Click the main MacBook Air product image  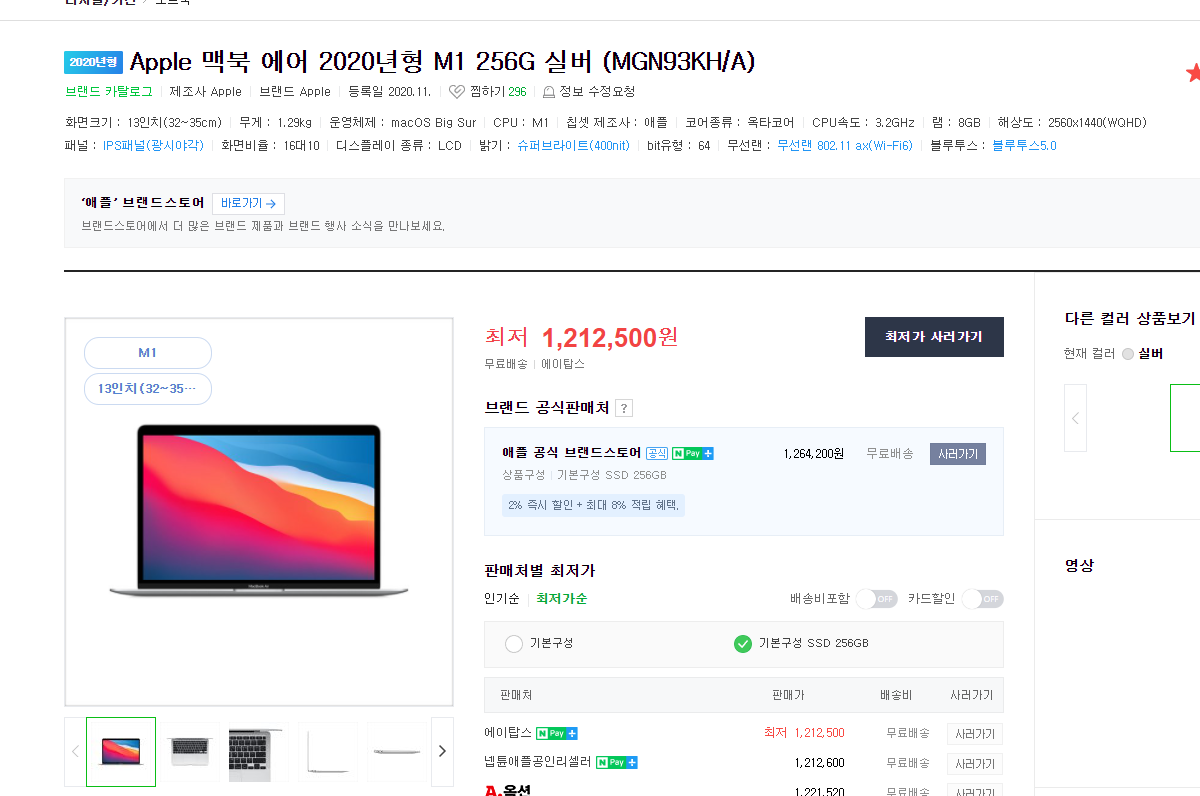click(x=259, y=512)
